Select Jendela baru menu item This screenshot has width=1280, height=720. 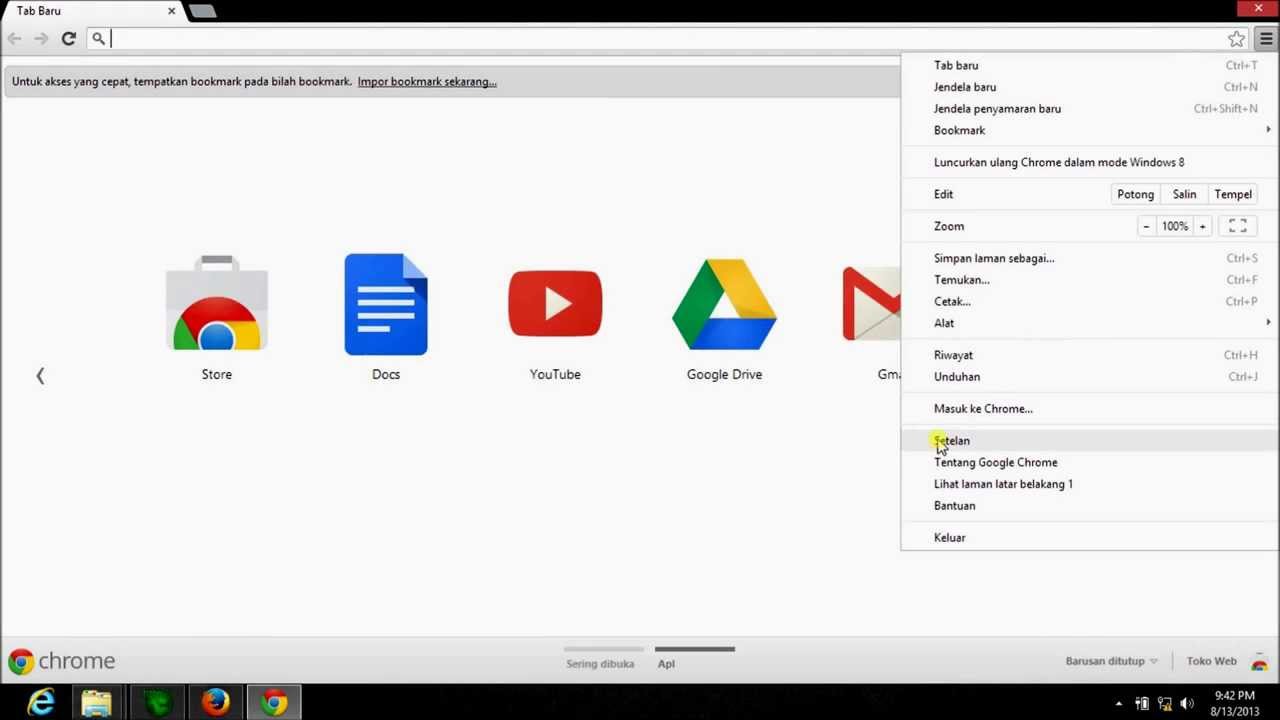pyautogui.click(x=1089, y=87)
